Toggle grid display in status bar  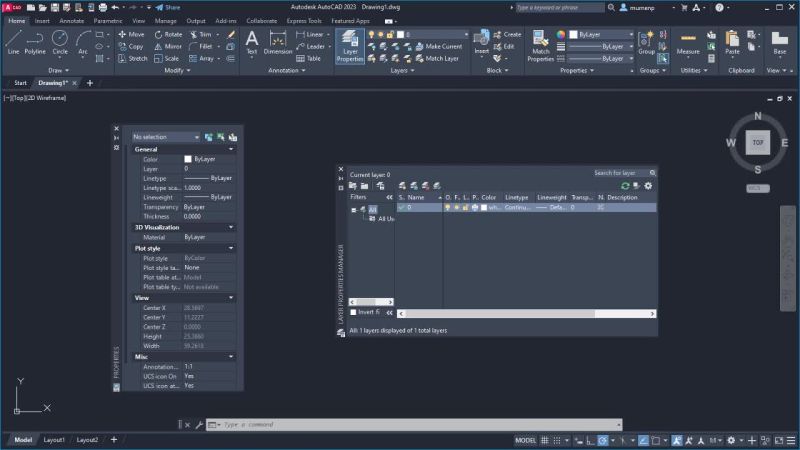click(544, 440)
